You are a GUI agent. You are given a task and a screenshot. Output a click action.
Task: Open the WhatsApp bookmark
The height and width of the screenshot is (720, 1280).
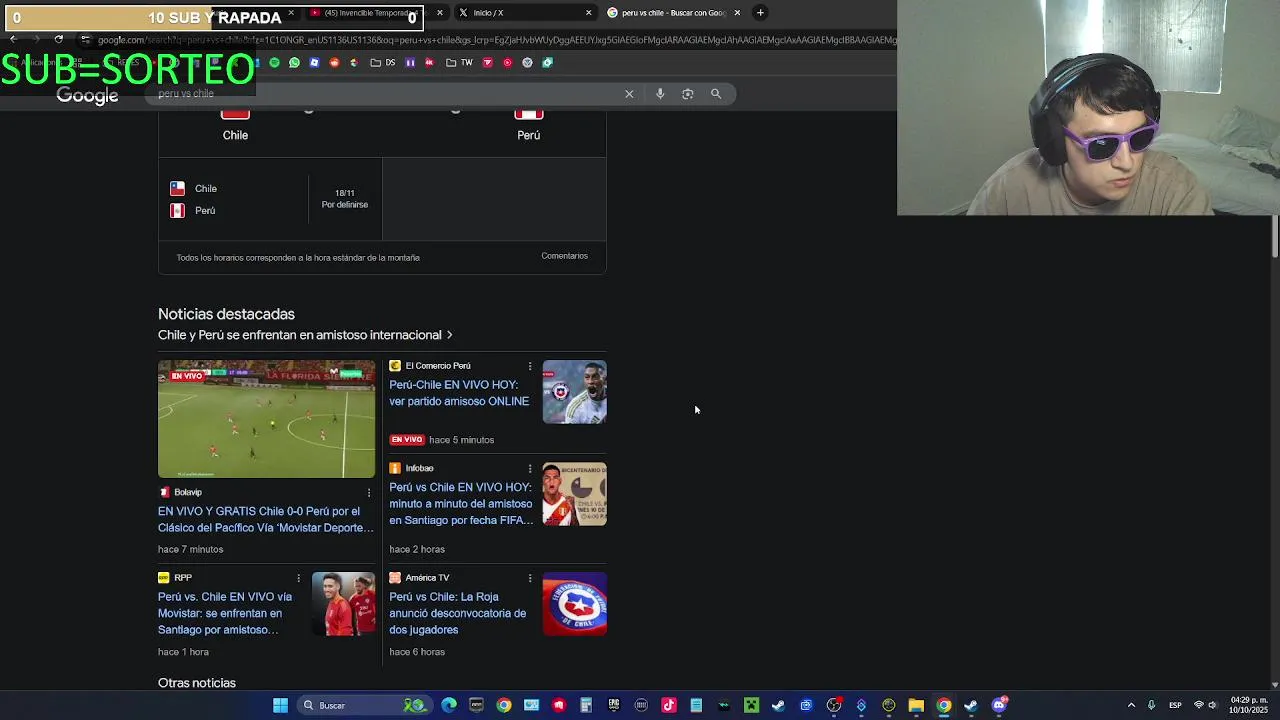294,62
